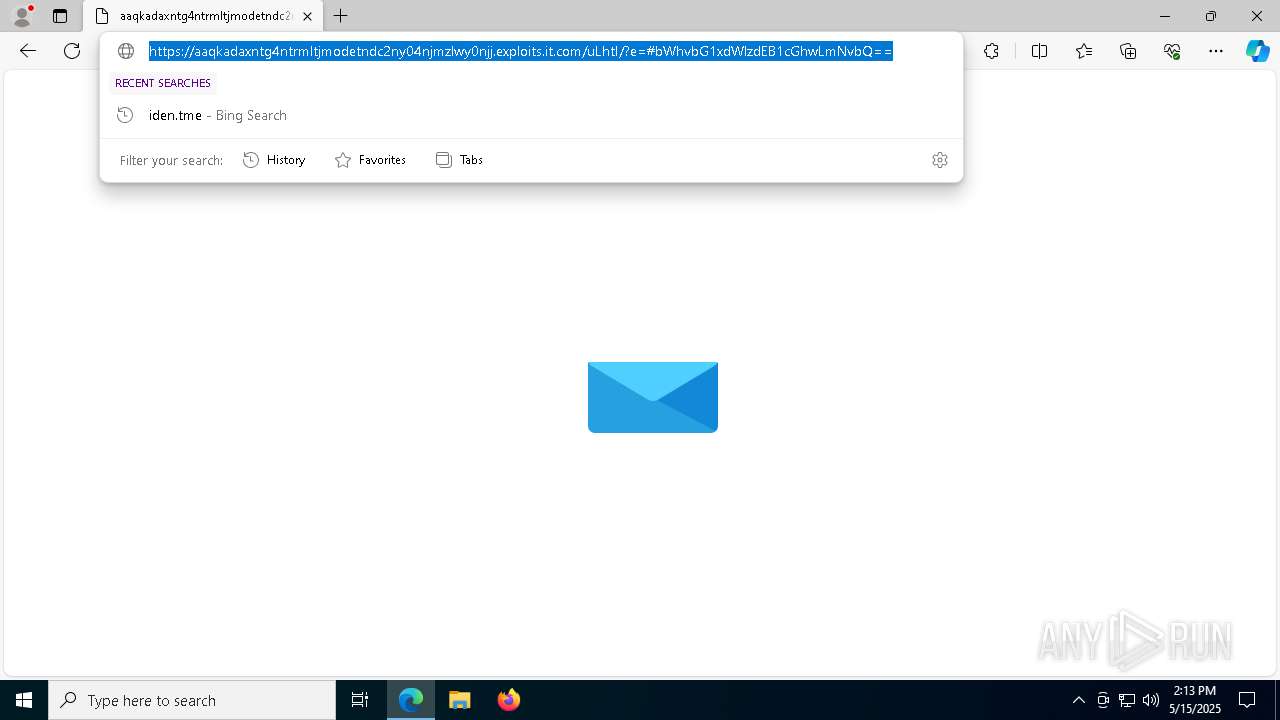Viewport: 1280px width, 720px height.
Task: Open the Collections icon
Action: click(x=1128, y=51)
